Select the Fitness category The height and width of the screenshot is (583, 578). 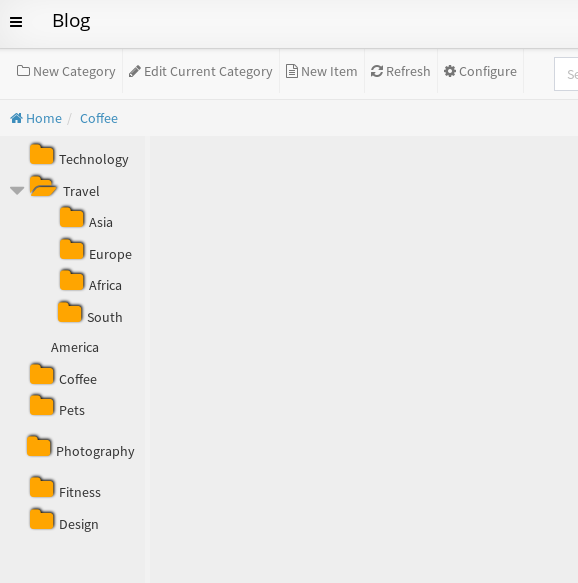point(80,492)
